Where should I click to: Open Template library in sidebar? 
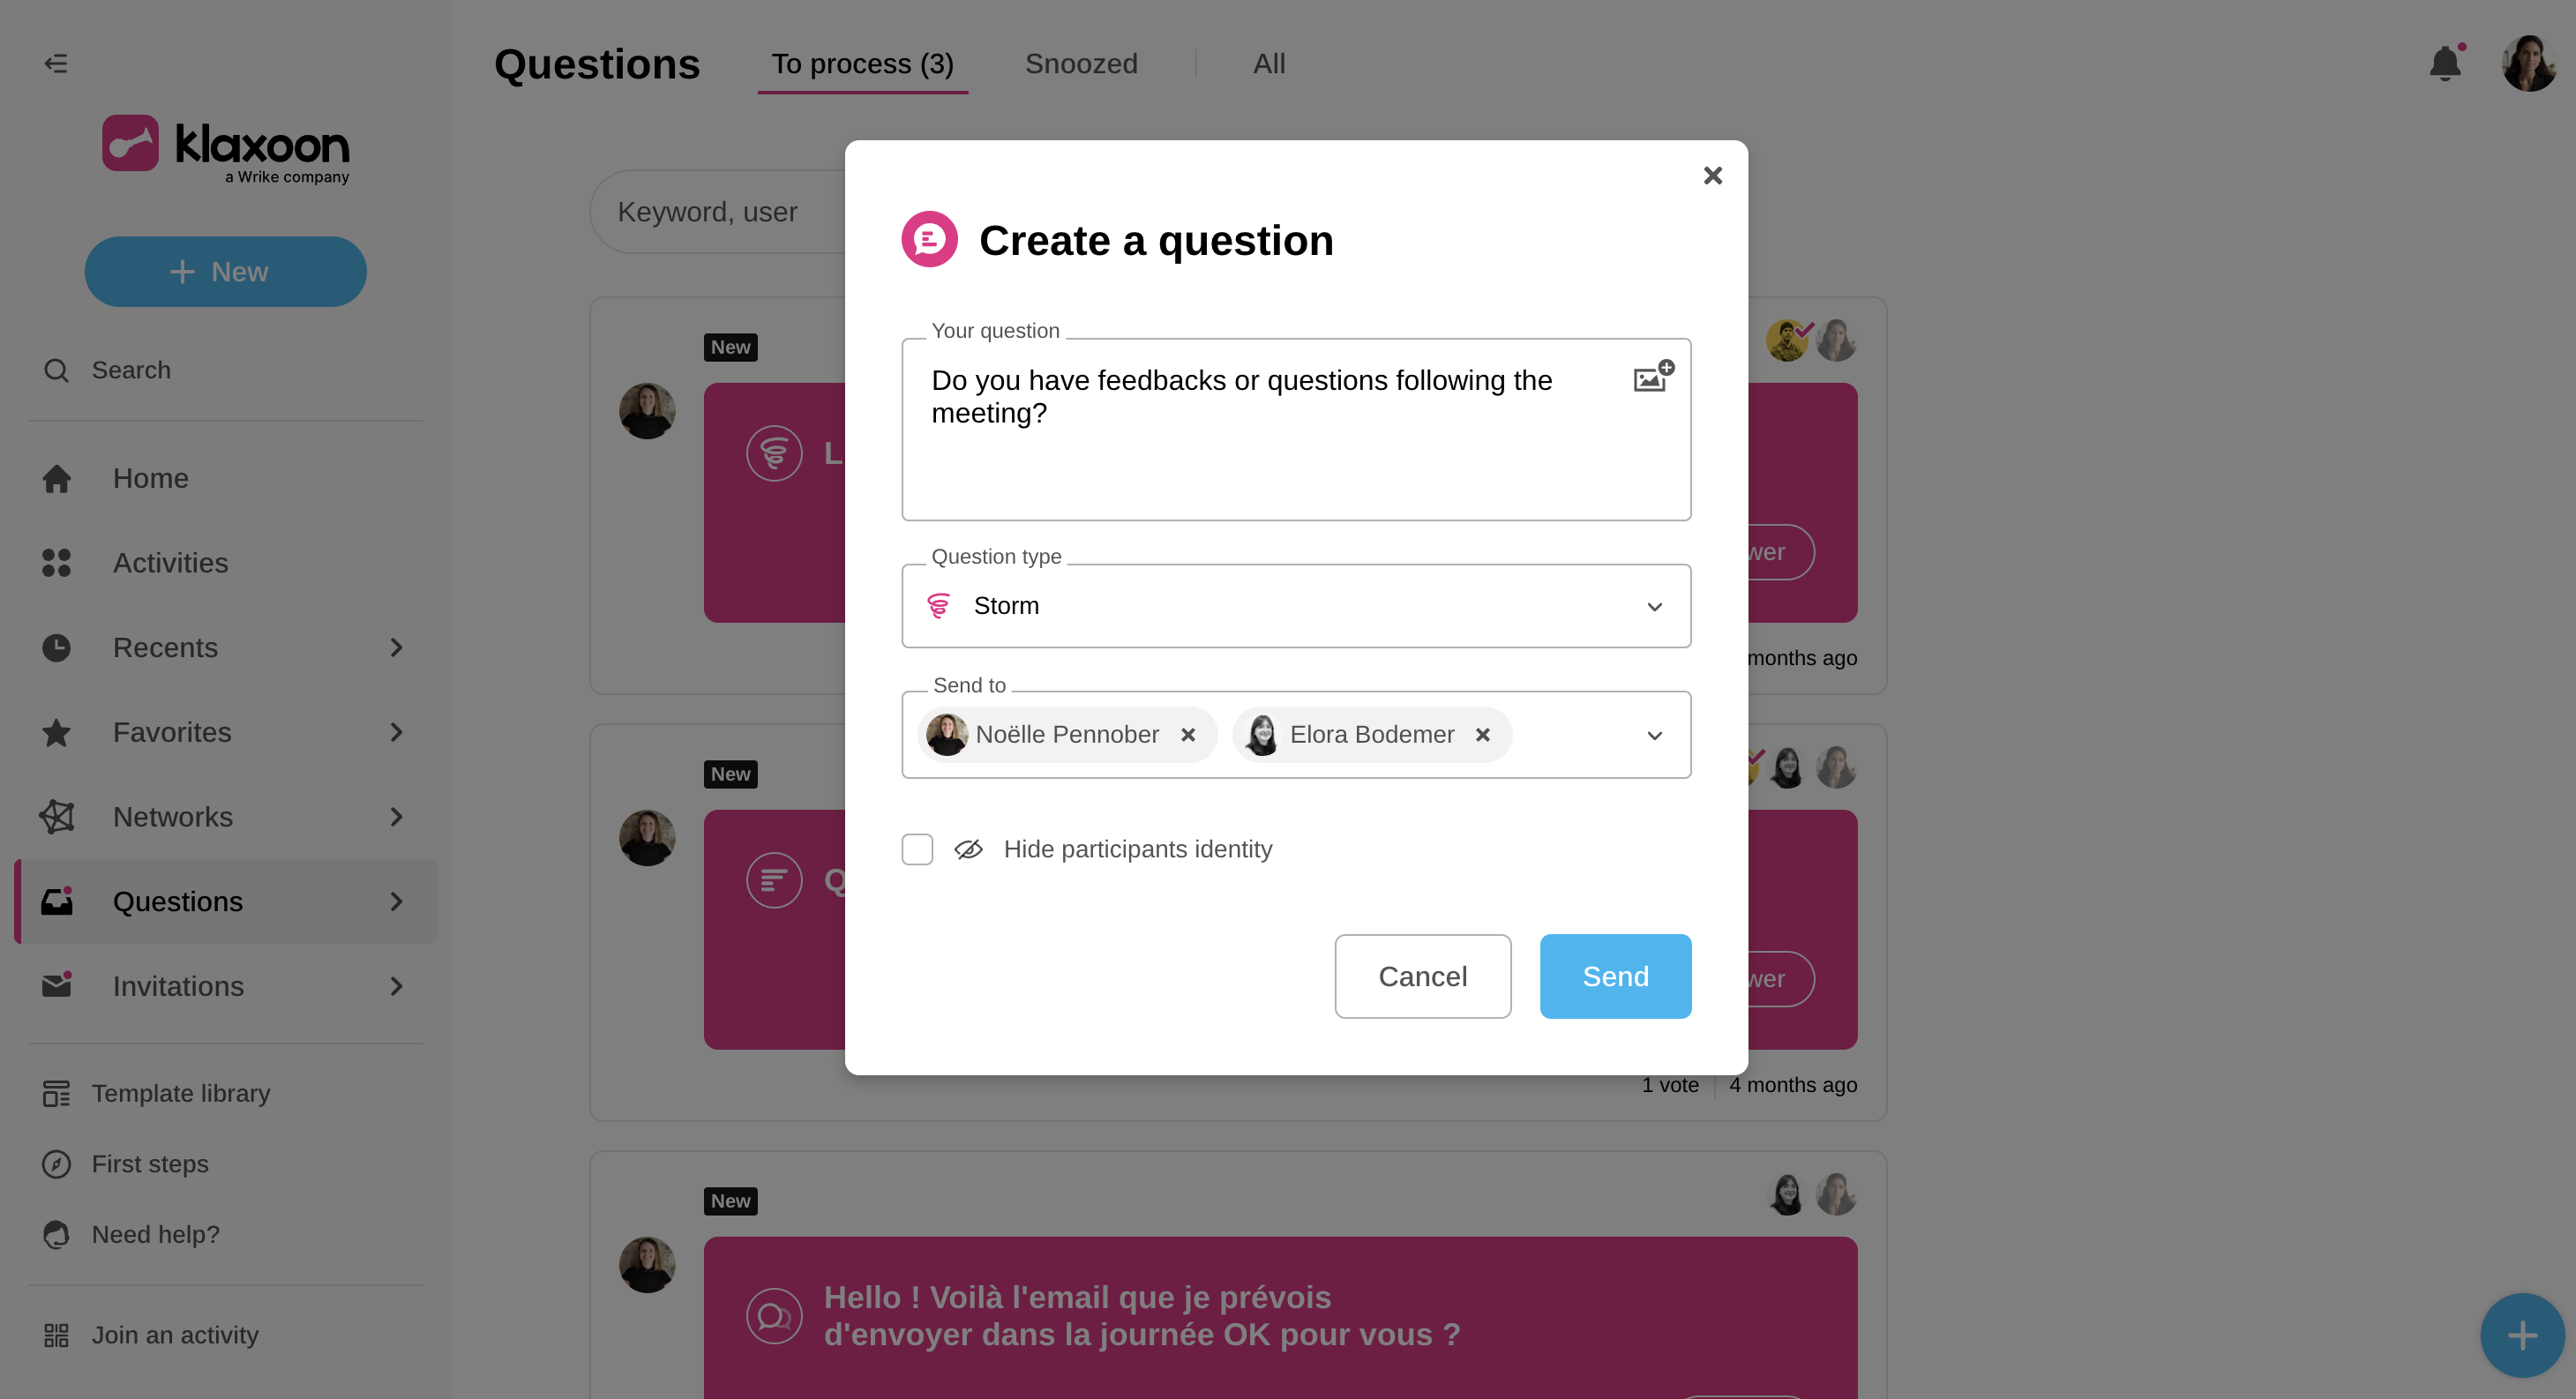[180, 1093]
